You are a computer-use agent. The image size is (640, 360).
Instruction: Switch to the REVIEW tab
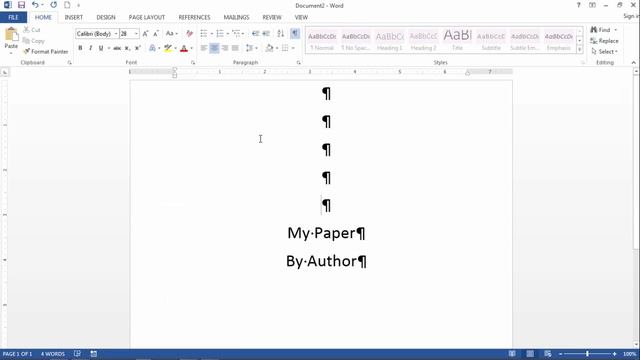272,17
